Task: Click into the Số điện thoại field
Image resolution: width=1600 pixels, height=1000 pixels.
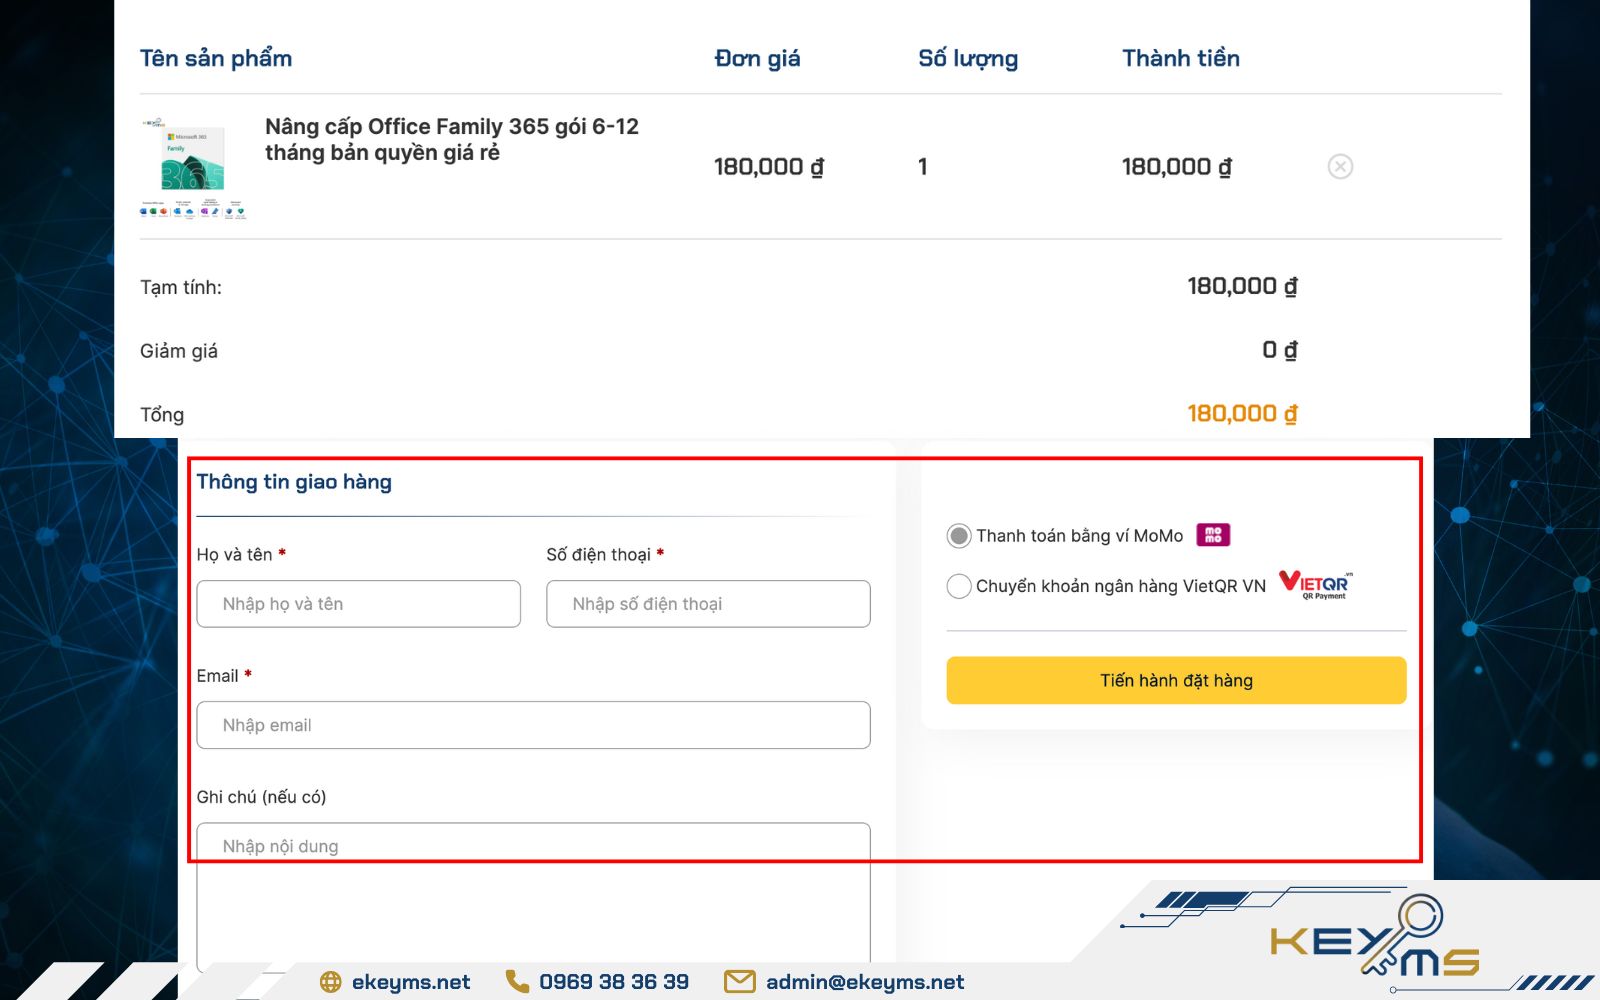Action: [708, 604]
